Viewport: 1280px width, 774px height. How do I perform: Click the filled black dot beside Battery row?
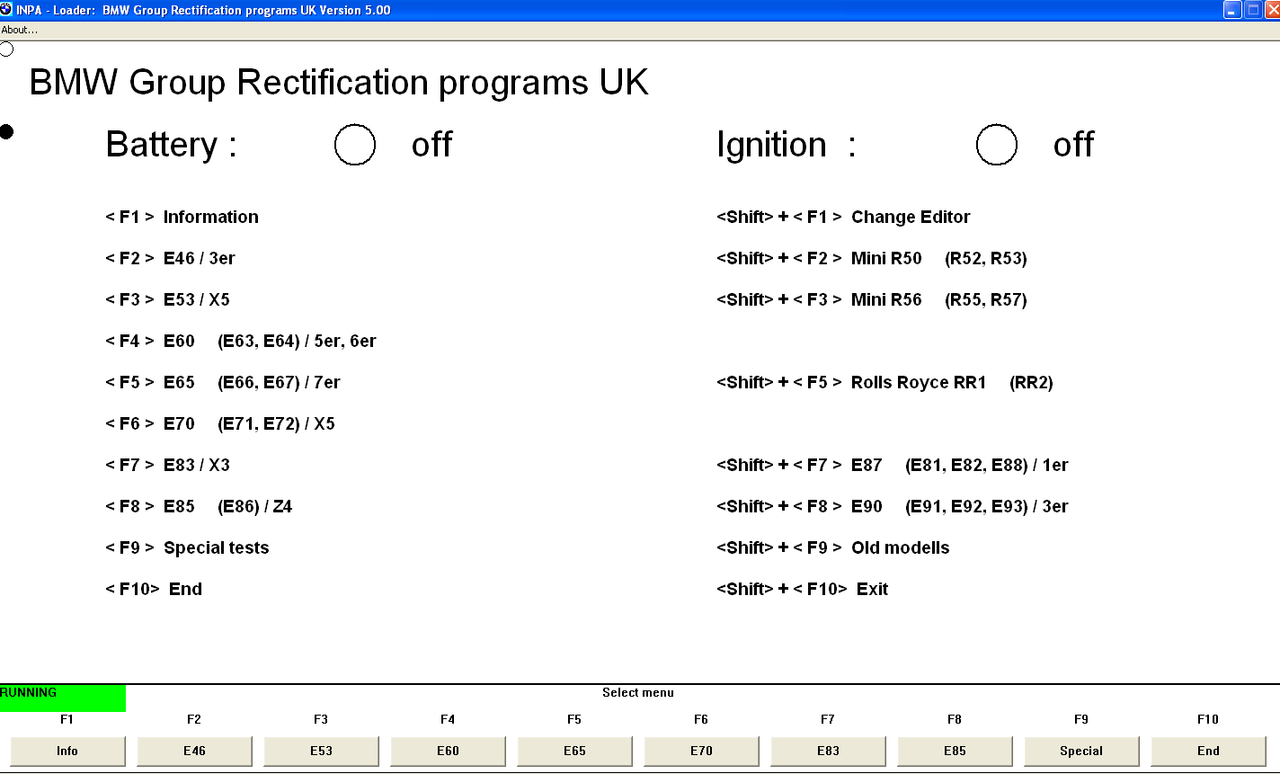[x=6, y=132]
